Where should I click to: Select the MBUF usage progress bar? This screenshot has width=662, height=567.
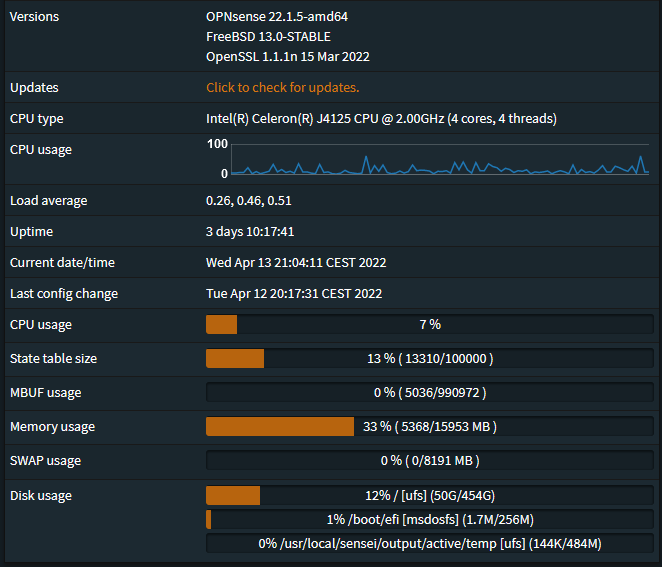(429, 392)
